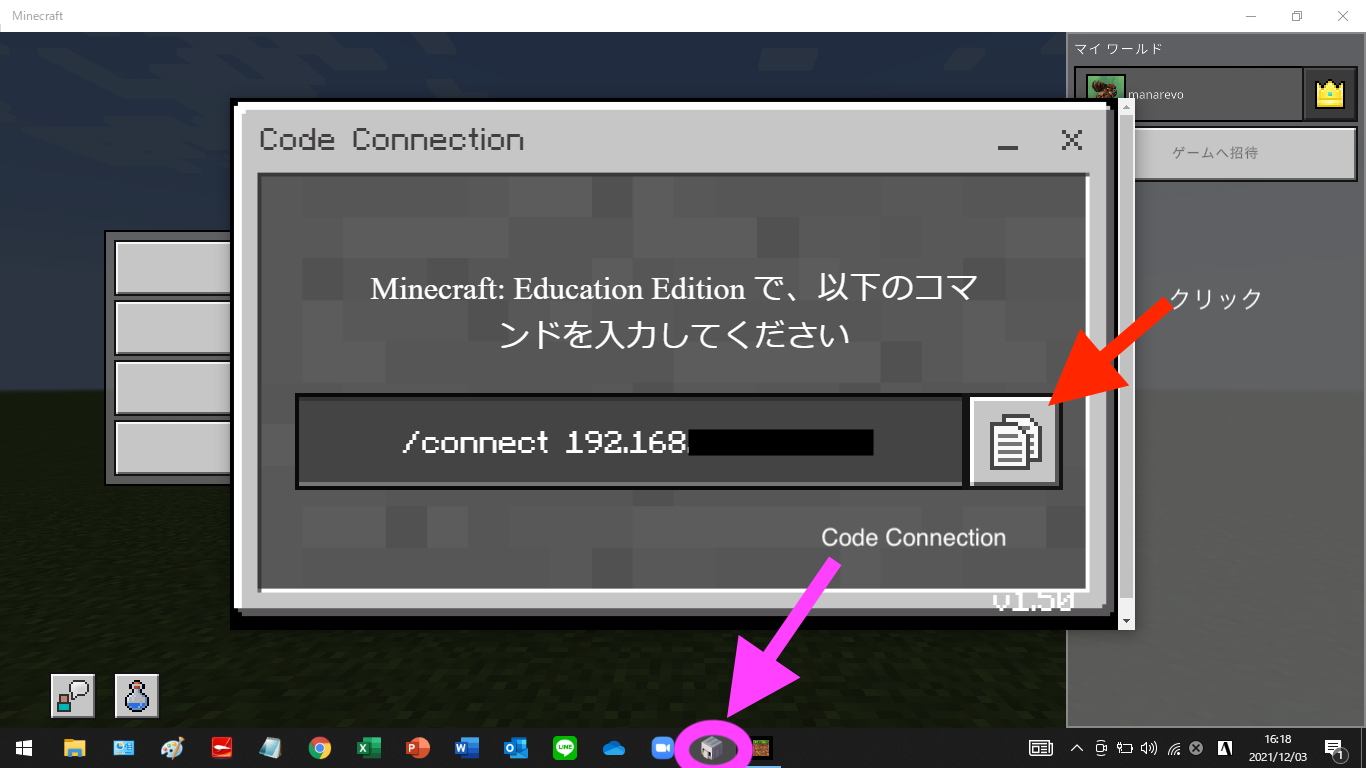Open Excel from the taskbar
This screenshot has width=1366, height=768.
pyautogui.click(x=369, y=747)
